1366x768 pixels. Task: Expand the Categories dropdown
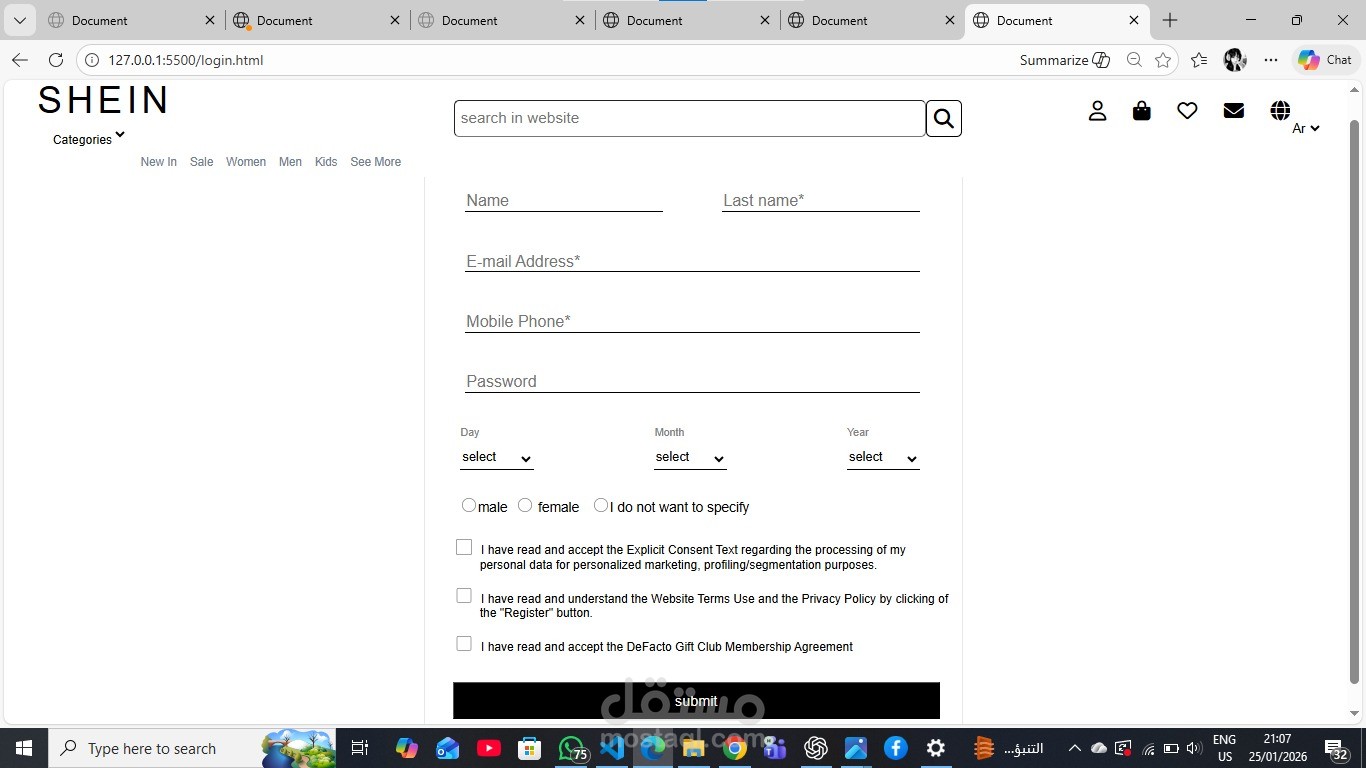(x=89, y=139)
